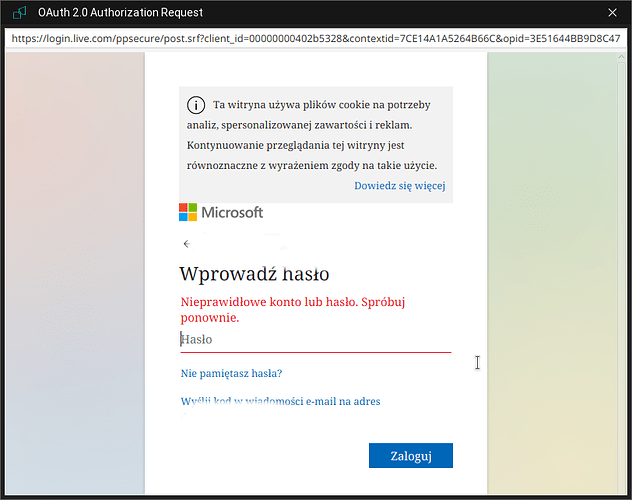Open the 'Dowiedz się więcej' link
Screen dimensions: 632x500
399,186
